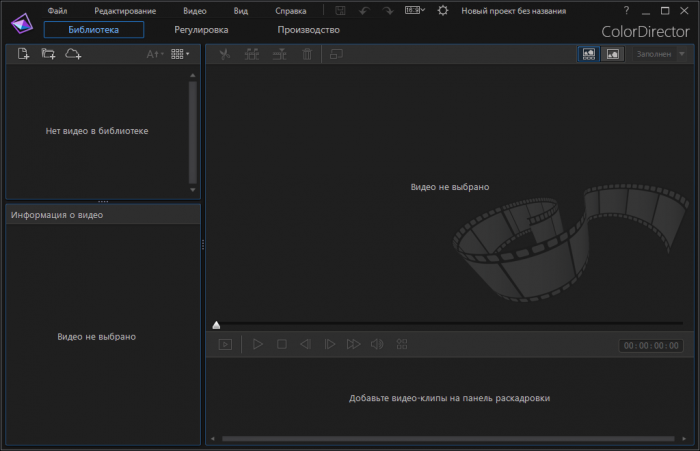Click the import video file icon

tap(24, 54)
